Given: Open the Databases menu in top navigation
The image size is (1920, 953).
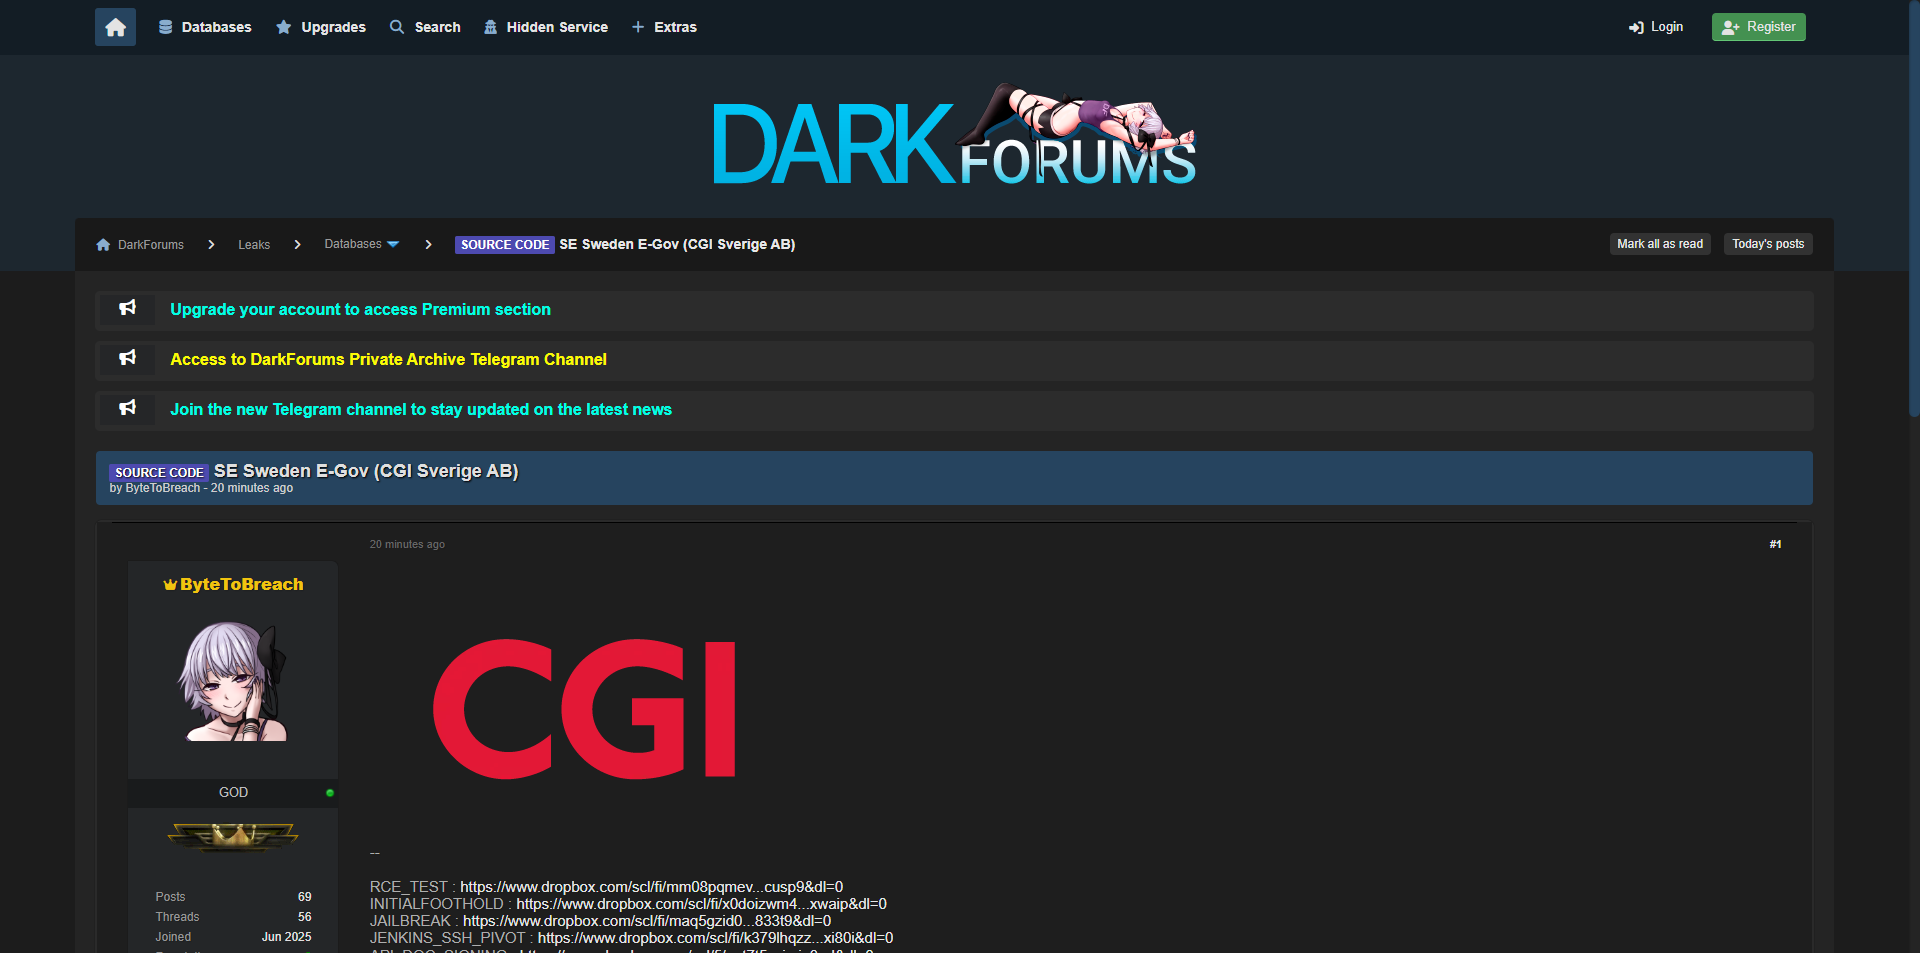Looking at the screenshot, I should click(205, 27).
